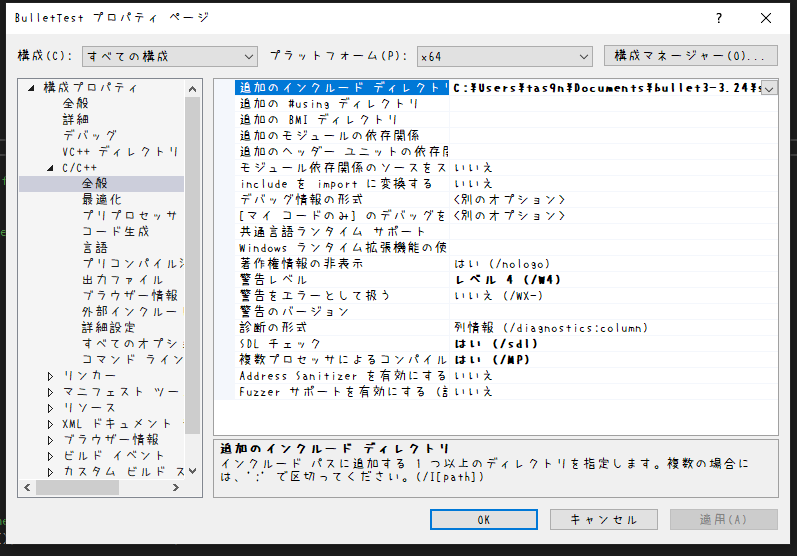The width and height of the screenshot is (797, 556).
Task: Open the 構成(C) configuration dropdown
Action: [170, 56]
